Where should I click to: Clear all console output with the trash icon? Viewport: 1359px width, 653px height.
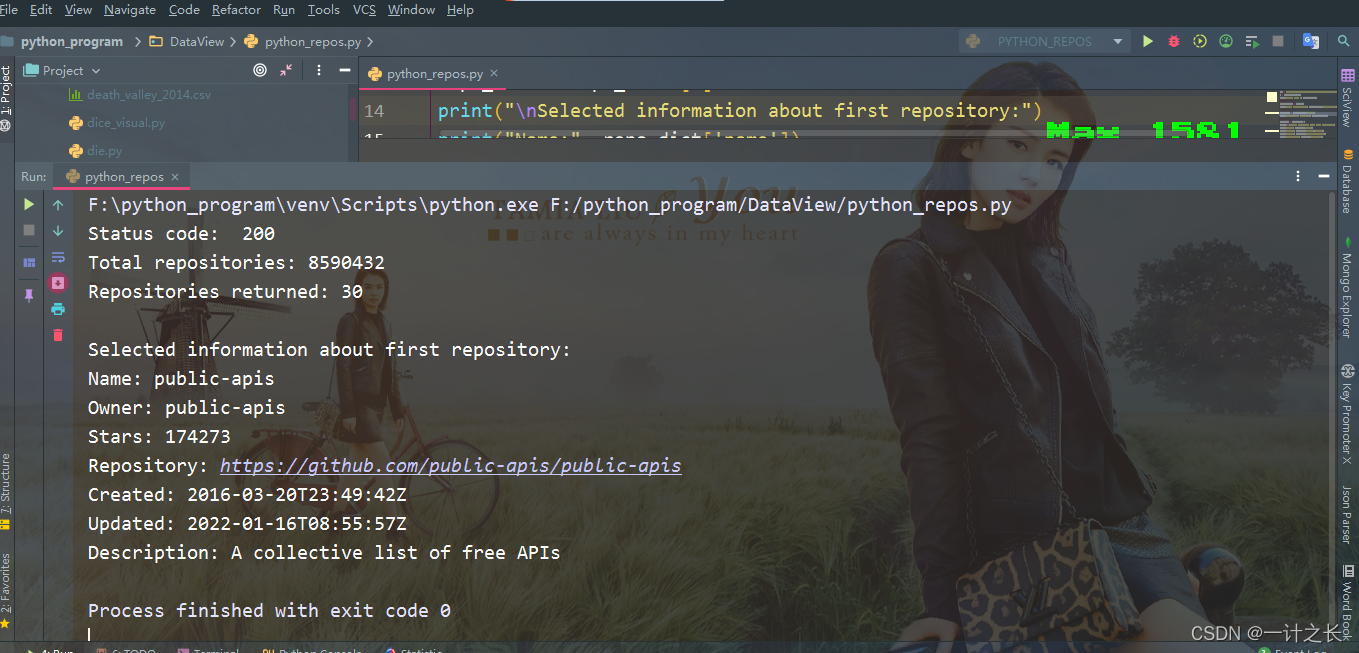point(58,335)
